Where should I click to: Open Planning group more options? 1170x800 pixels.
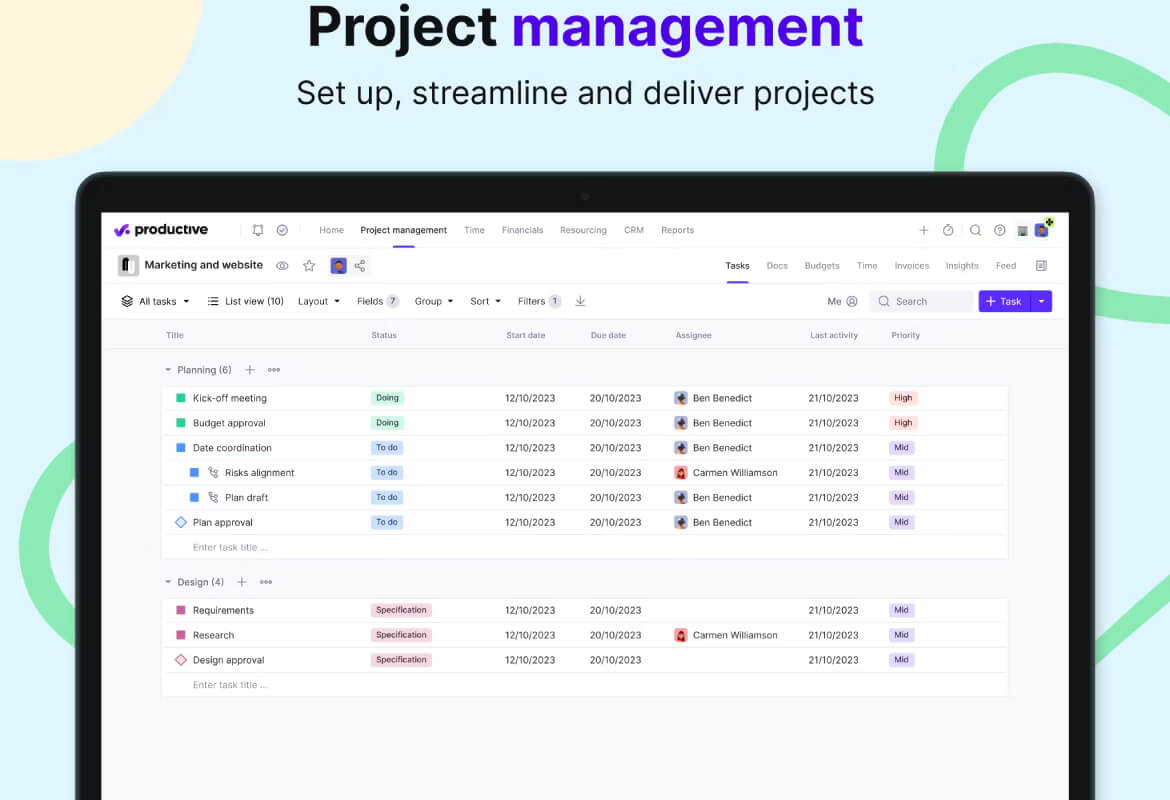click(274, 369)
